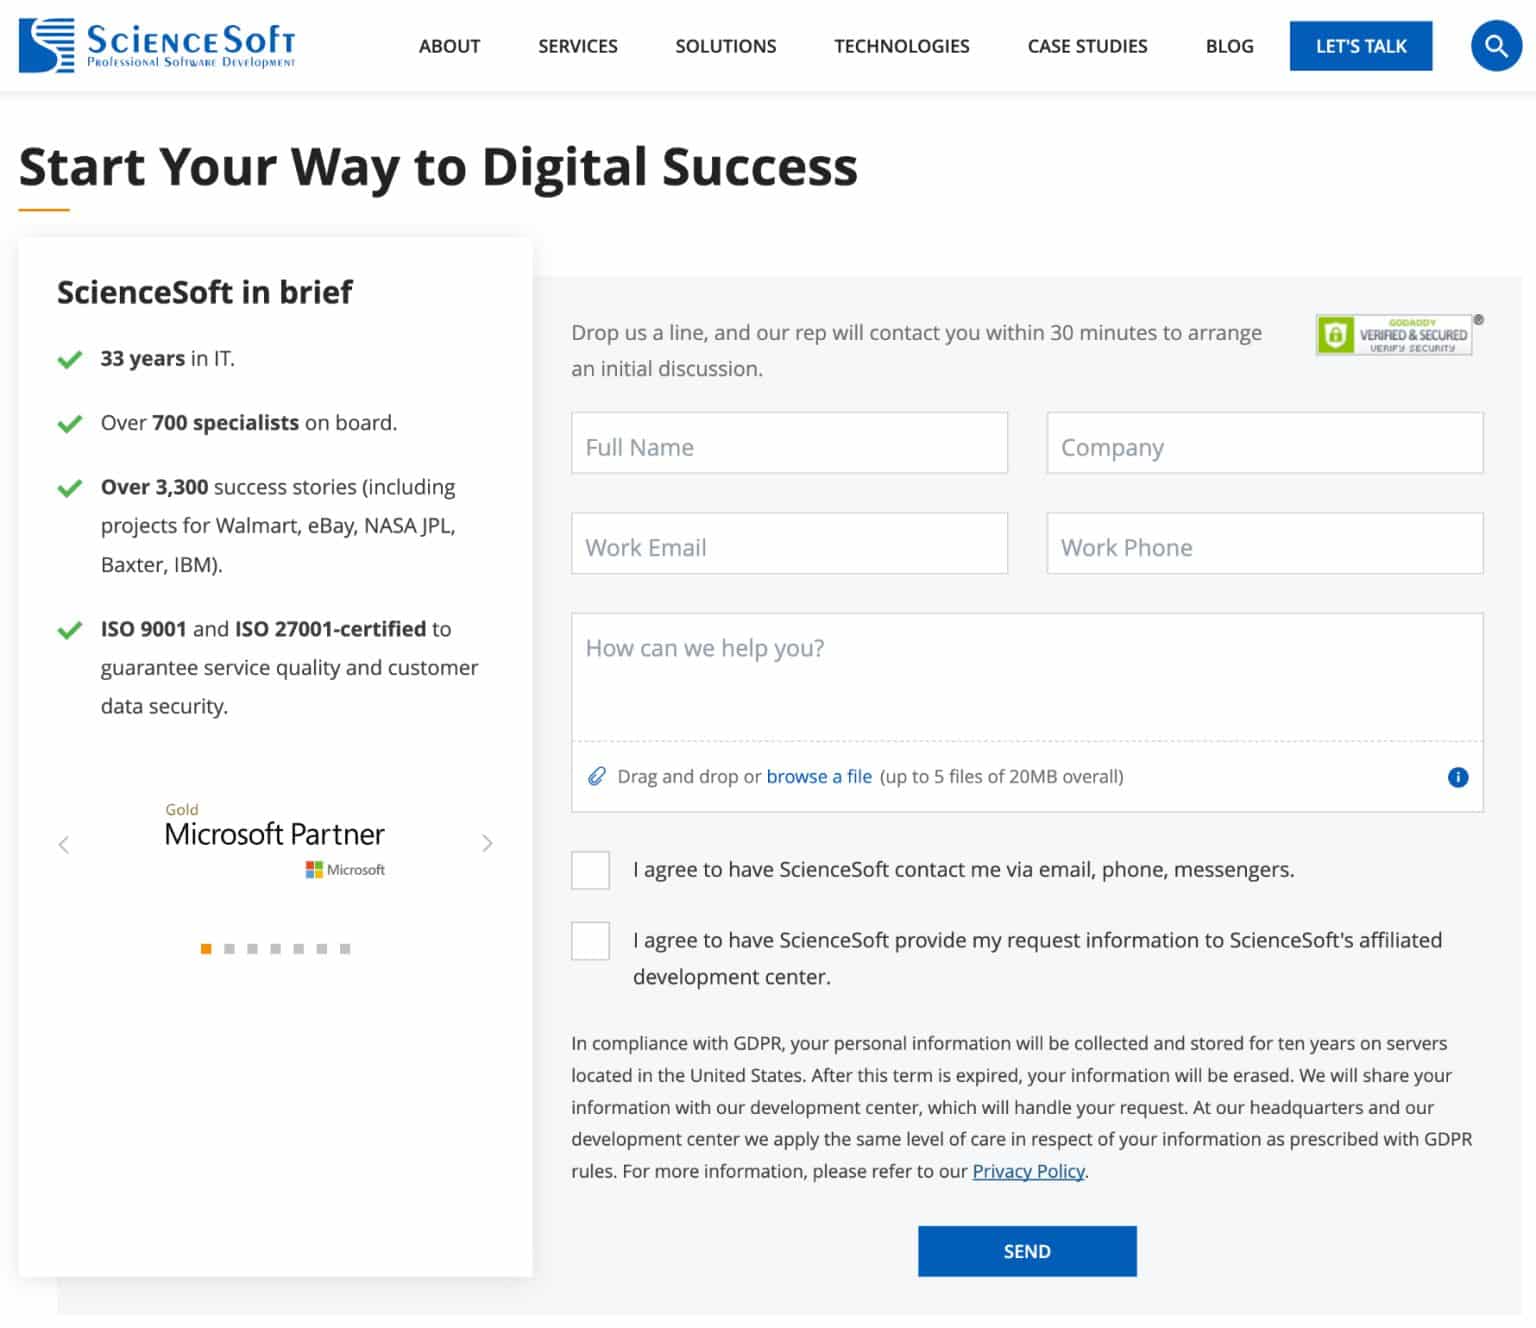Viewport: 1536px width, 1328px height.
Task: Go to the CASE STUDIES section
Action: pos(1087,45)
